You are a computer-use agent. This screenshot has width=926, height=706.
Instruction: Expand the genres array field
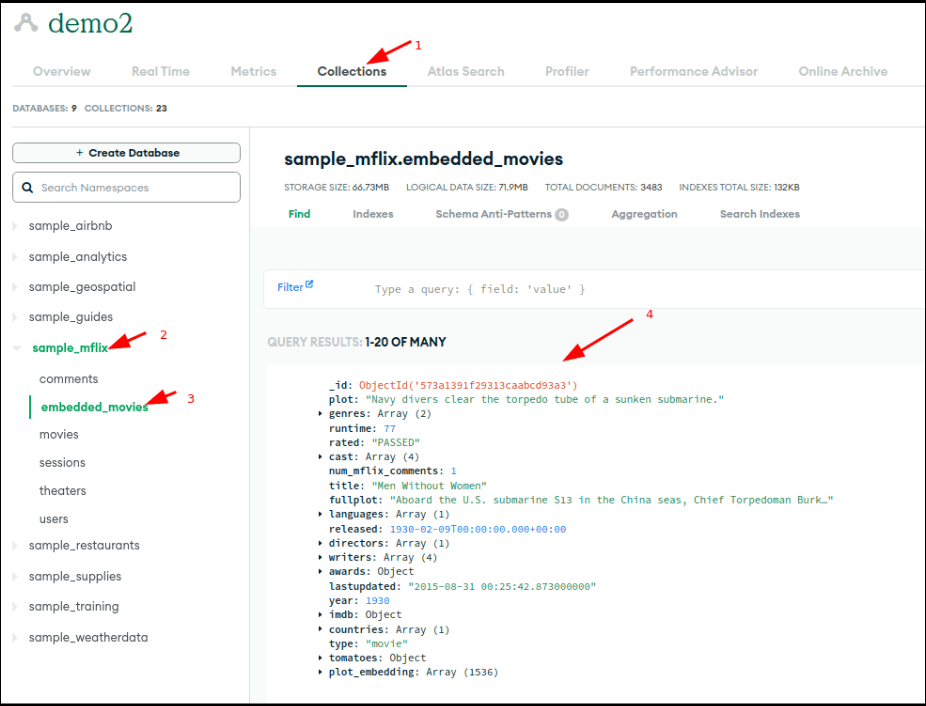coord(320,414)
